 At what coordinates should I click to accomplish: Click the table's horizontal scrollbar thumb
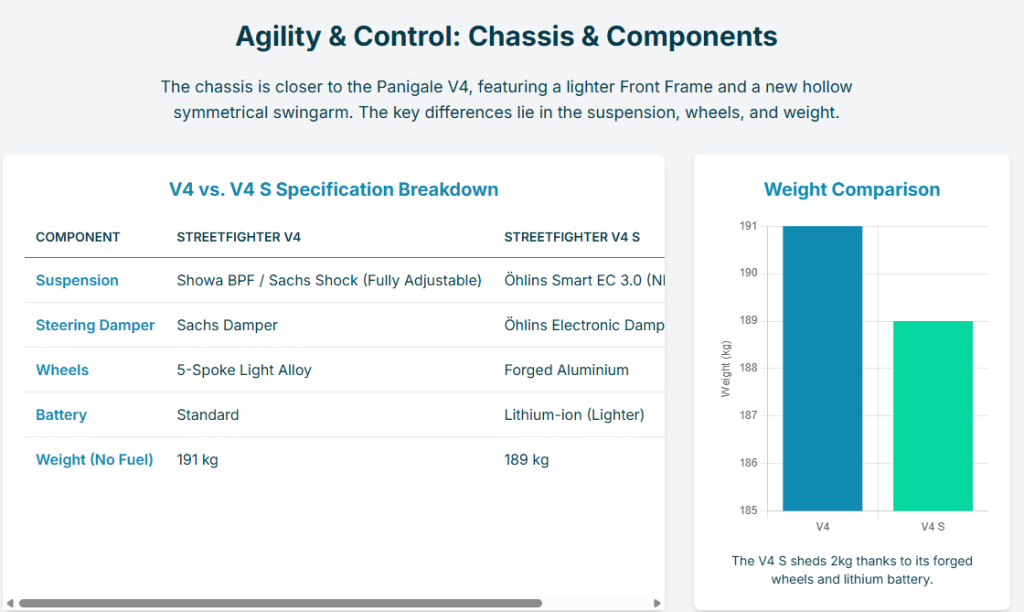pos(280,603)
